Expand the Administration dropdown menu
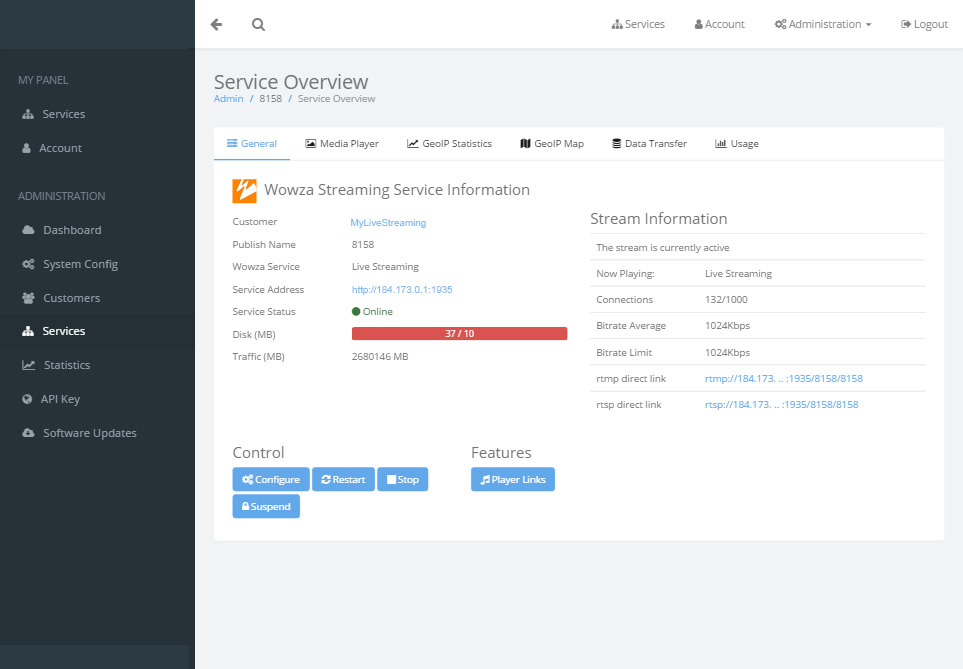The height and width of the screenshot is (669, 963). 822,23
